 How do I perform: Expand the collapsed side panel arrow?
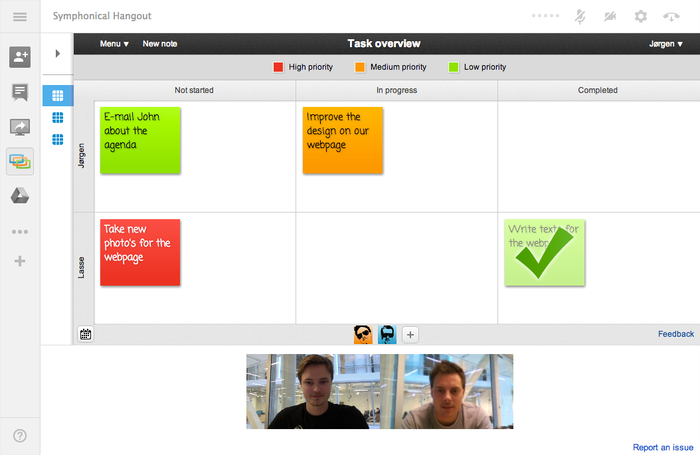point(57,53)
